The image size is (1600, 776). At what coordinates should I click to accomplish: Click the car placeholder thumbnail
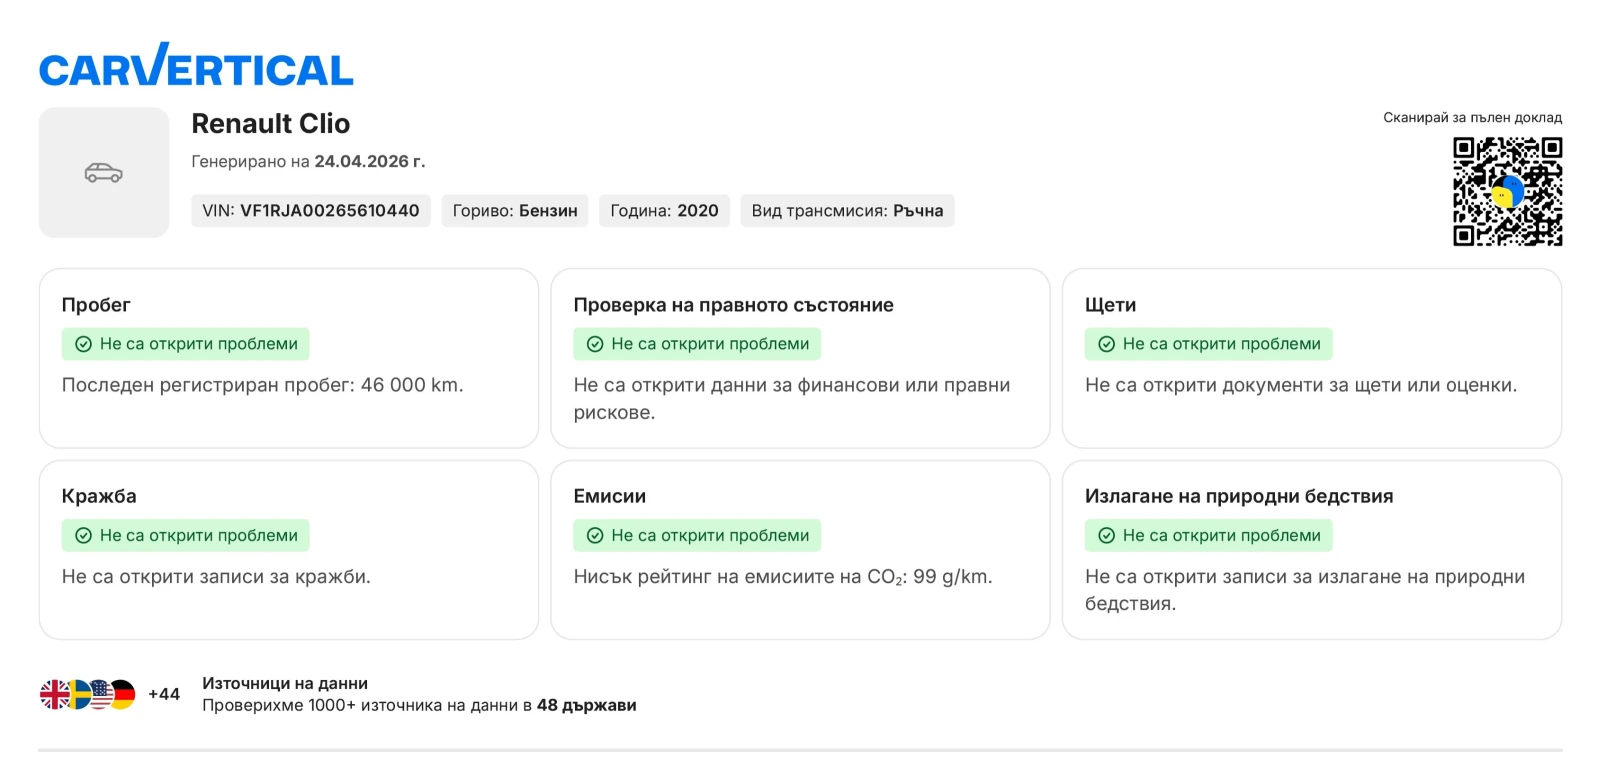point(104,173)
